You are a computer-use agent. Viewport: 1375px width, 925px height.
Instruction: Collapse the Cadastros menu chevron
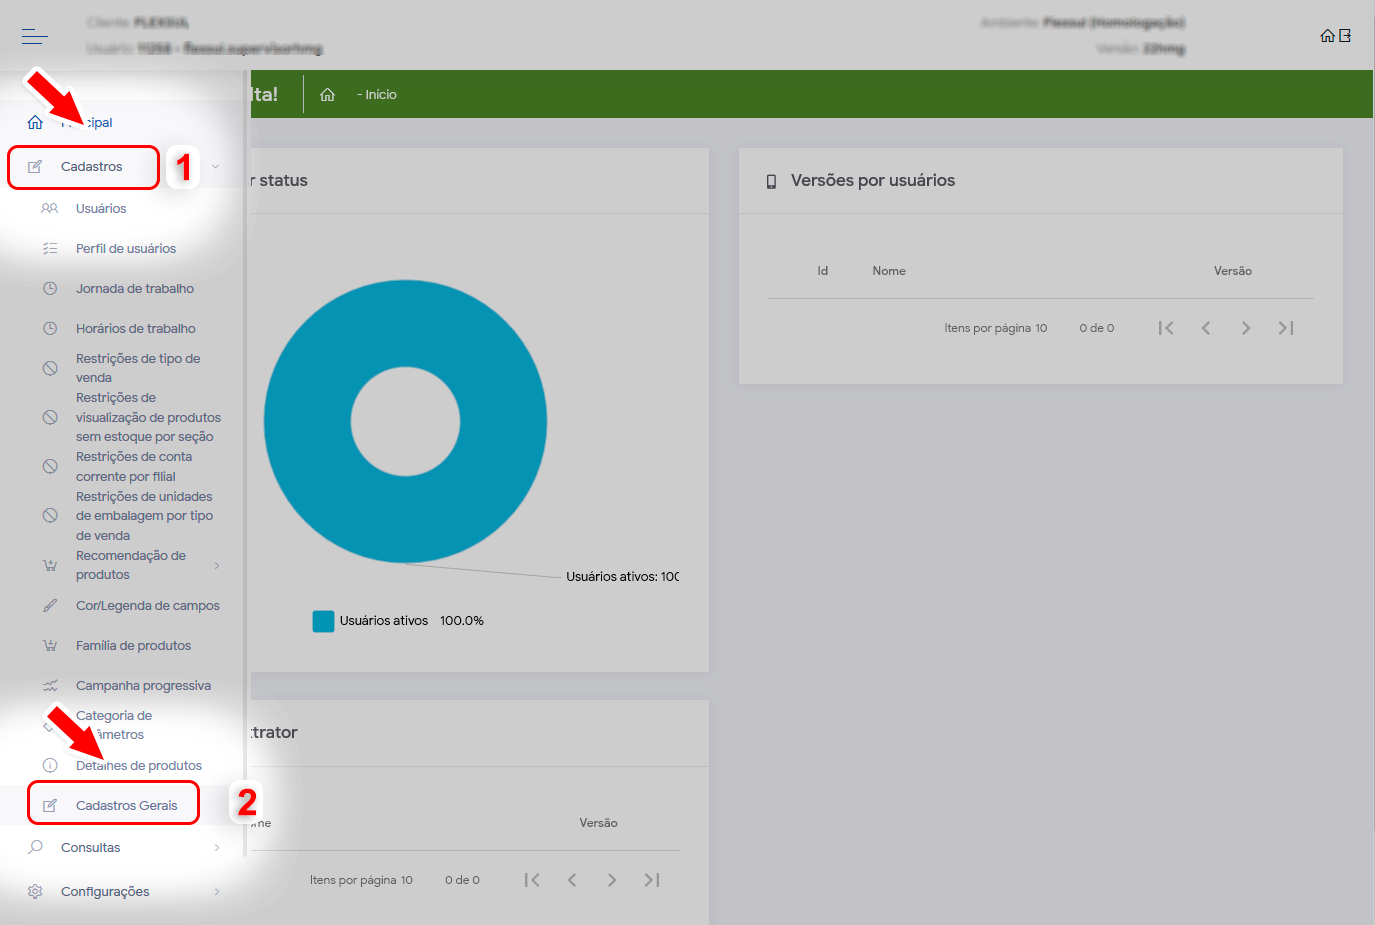coord(216,167)
